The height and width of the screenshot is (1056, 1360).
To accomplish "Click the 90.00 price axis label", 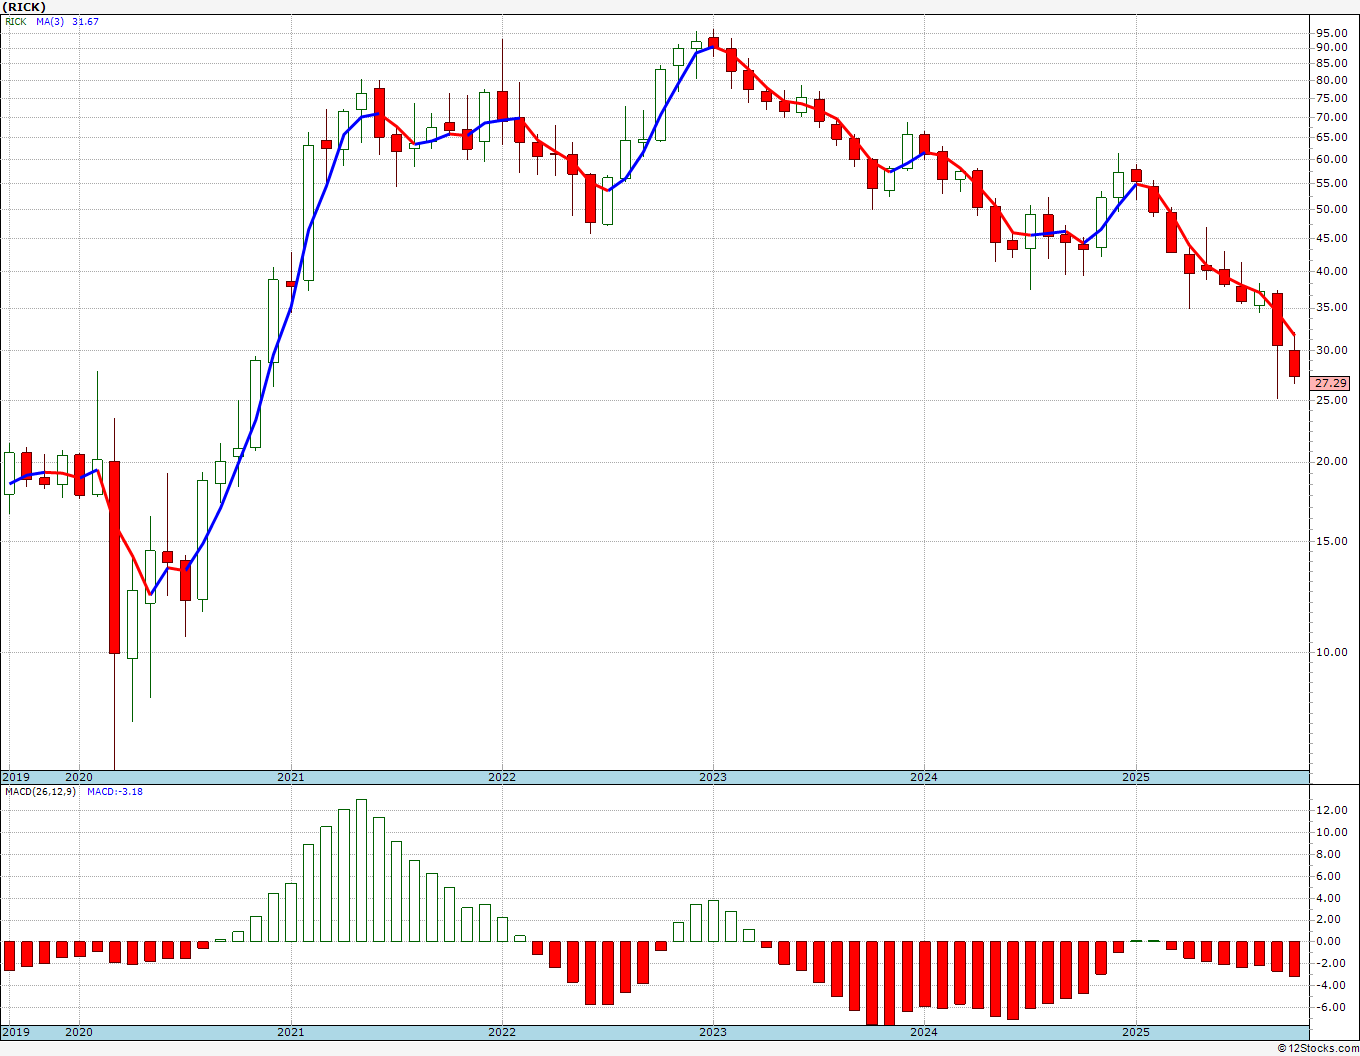I will [1331, 47].
